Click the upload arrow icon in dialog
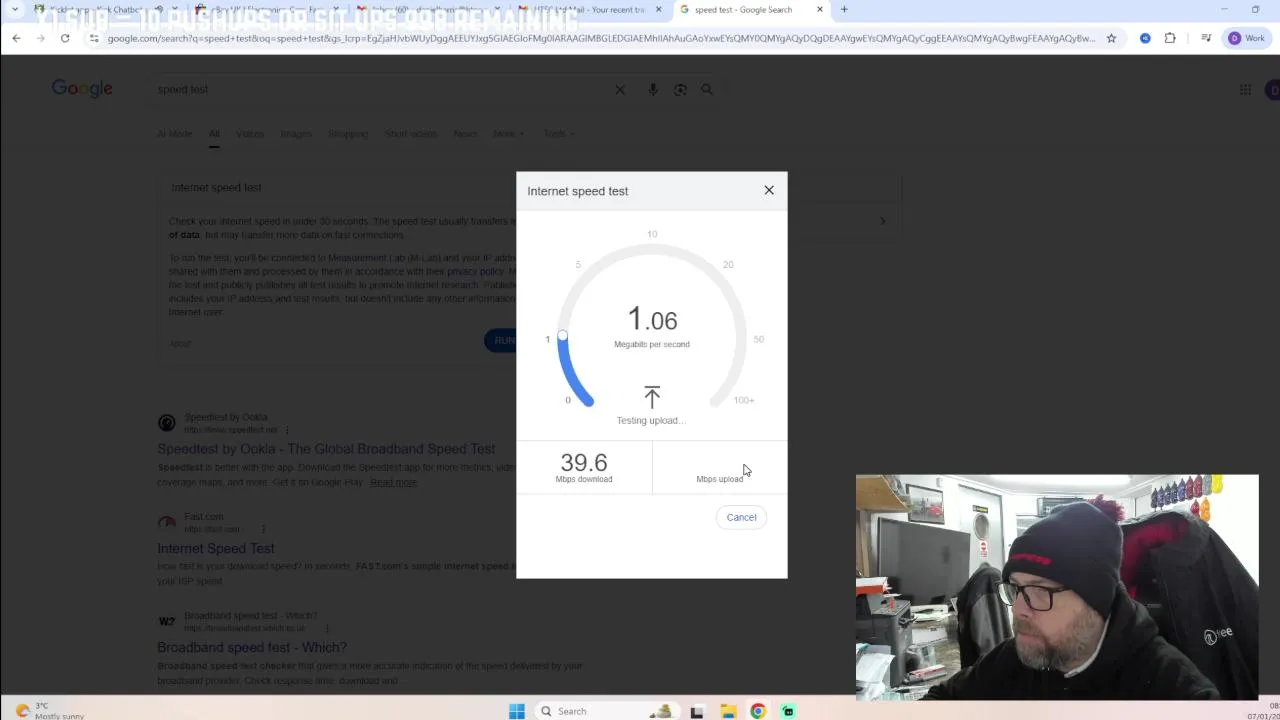 [652, 397]
